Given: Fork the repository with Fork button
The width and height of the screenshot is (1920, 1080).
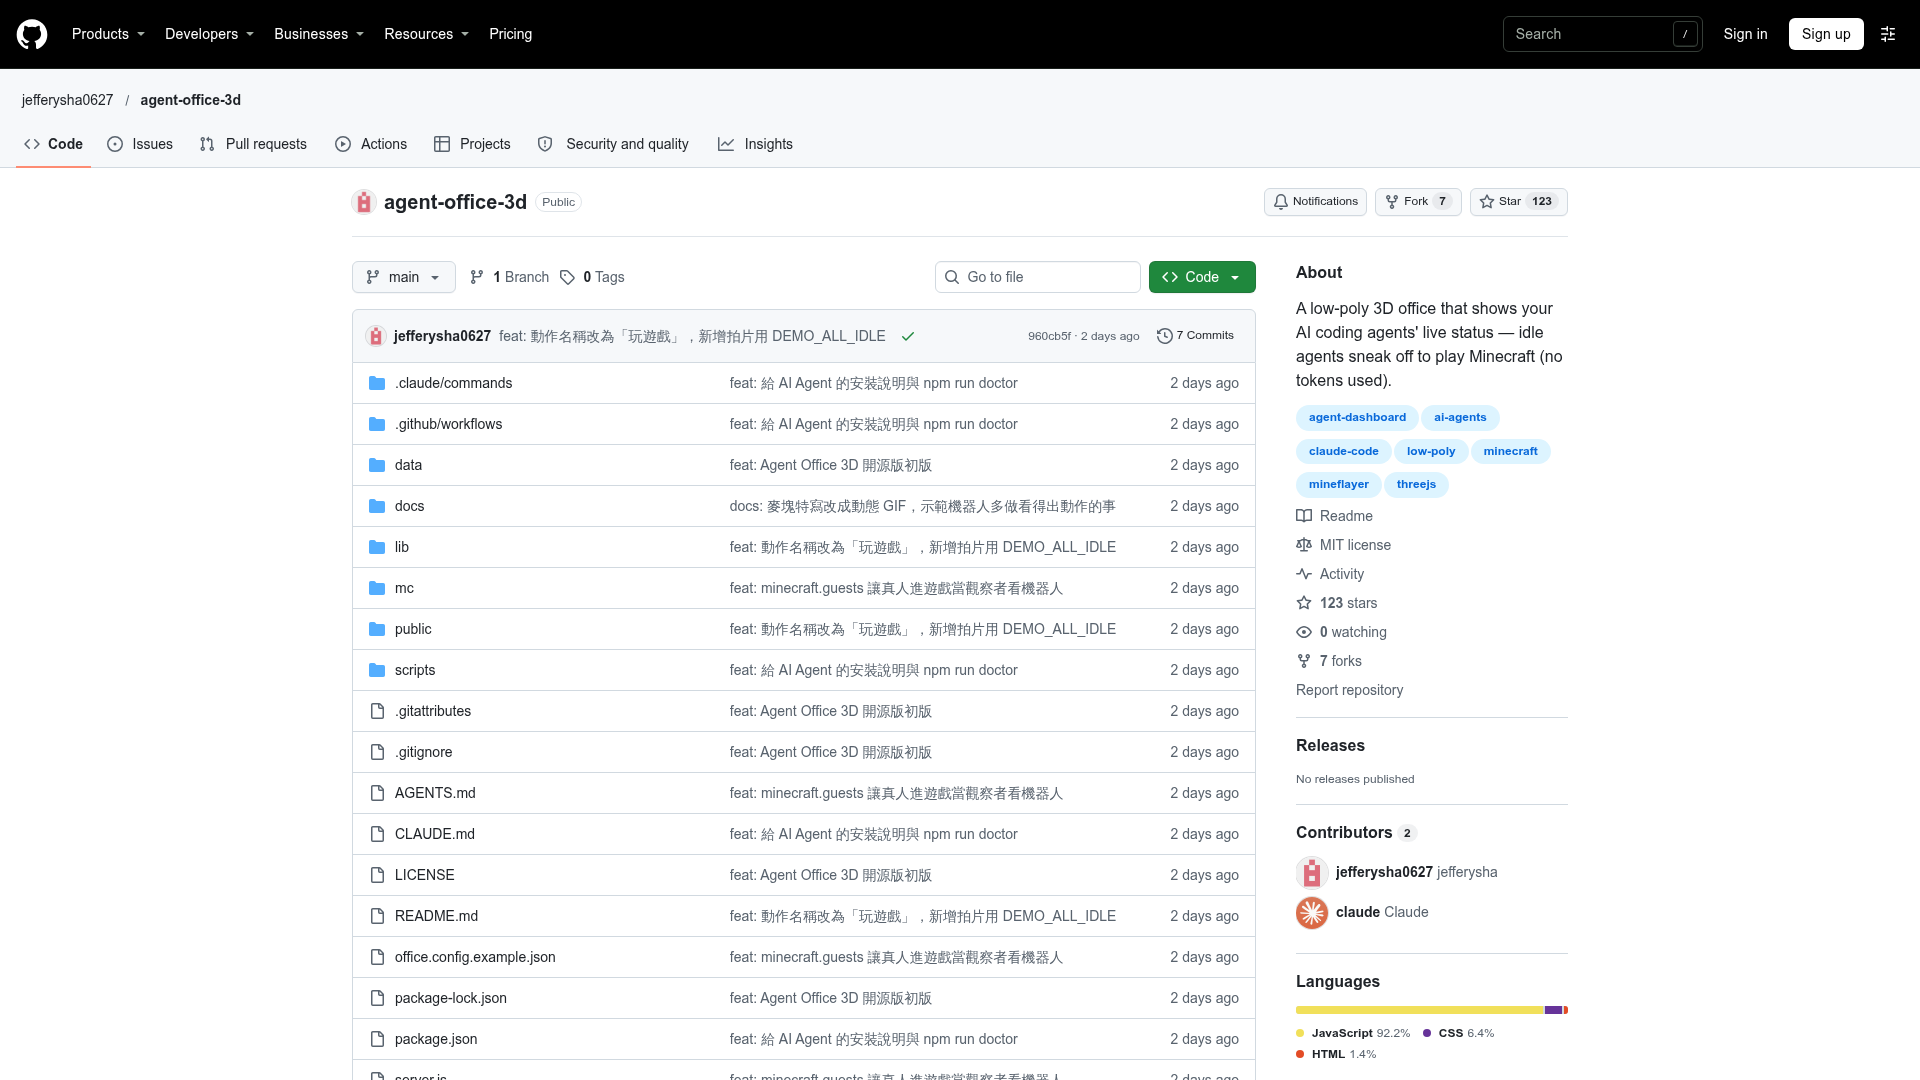Looking at the screenshot, I should (x=1418, y=202).
